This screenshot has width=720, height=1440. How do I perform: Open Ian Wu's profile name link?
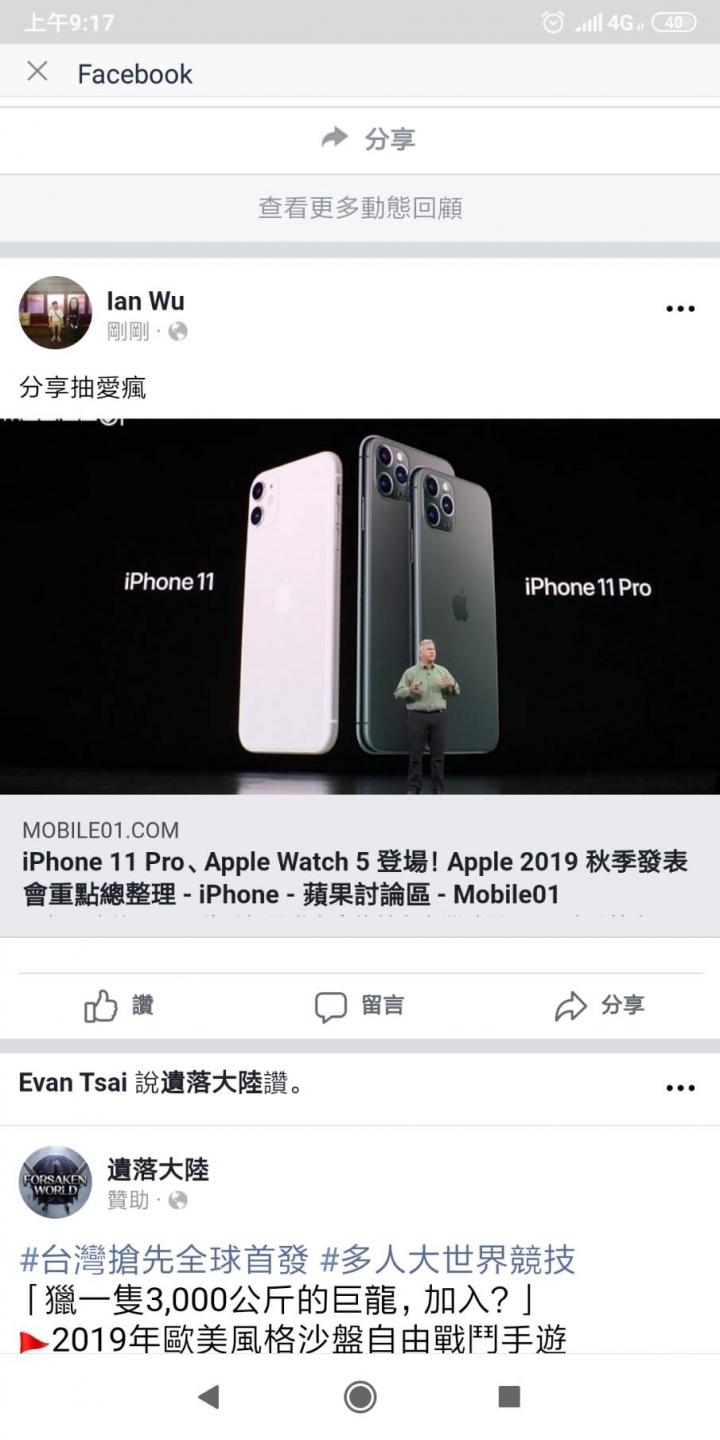[x=145, y=300]
